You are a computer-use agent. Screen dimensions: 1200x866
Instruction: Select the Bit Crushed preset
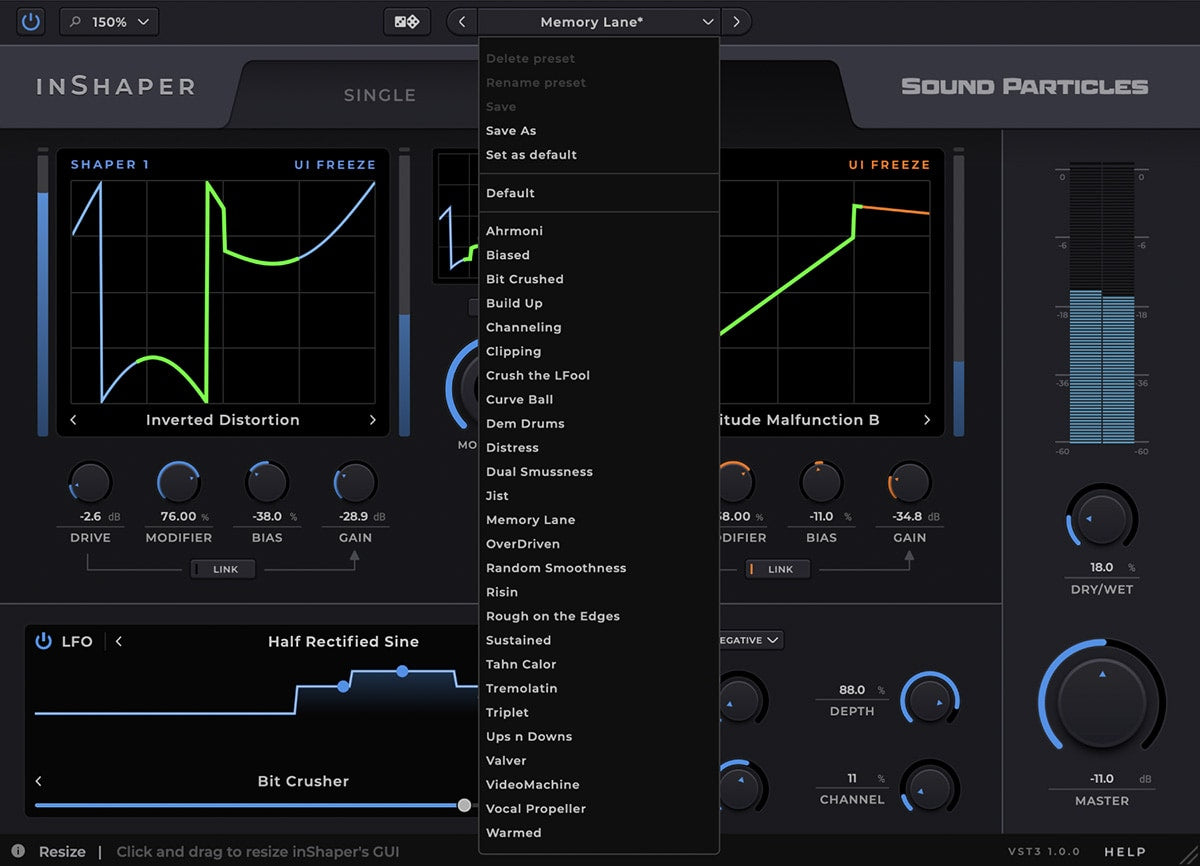pos(524,279)
